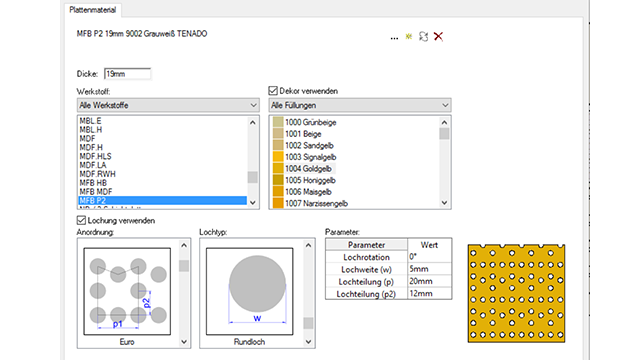Screen dimensions: 640x360
Task: Click the Dicke input field
Action: pyautogui.click(x=127, y=74)
